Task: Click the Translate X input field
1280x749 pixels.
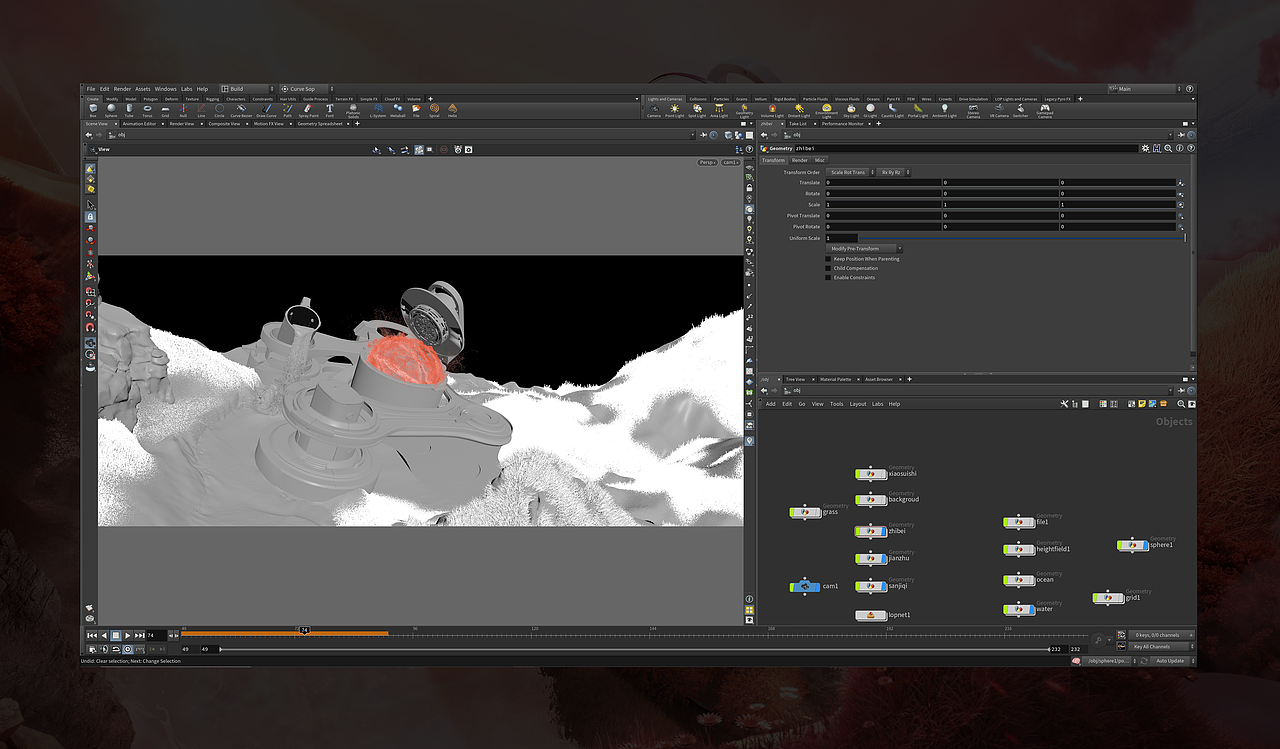Action: [x=882, y=182]
